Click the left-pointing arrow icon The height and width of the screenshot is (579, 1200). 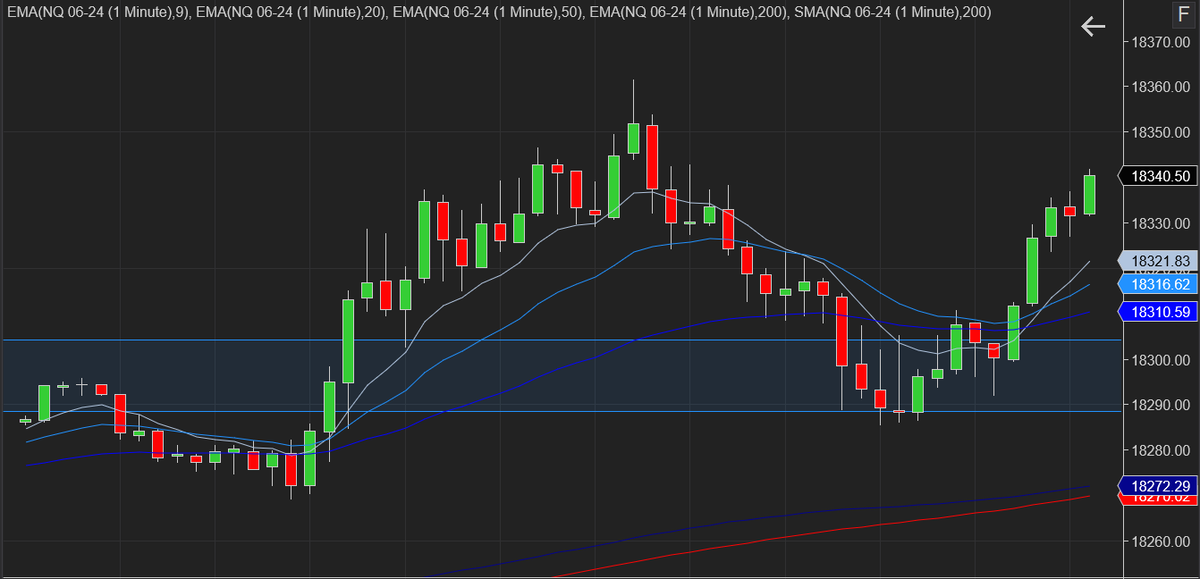pos(1093,27)
